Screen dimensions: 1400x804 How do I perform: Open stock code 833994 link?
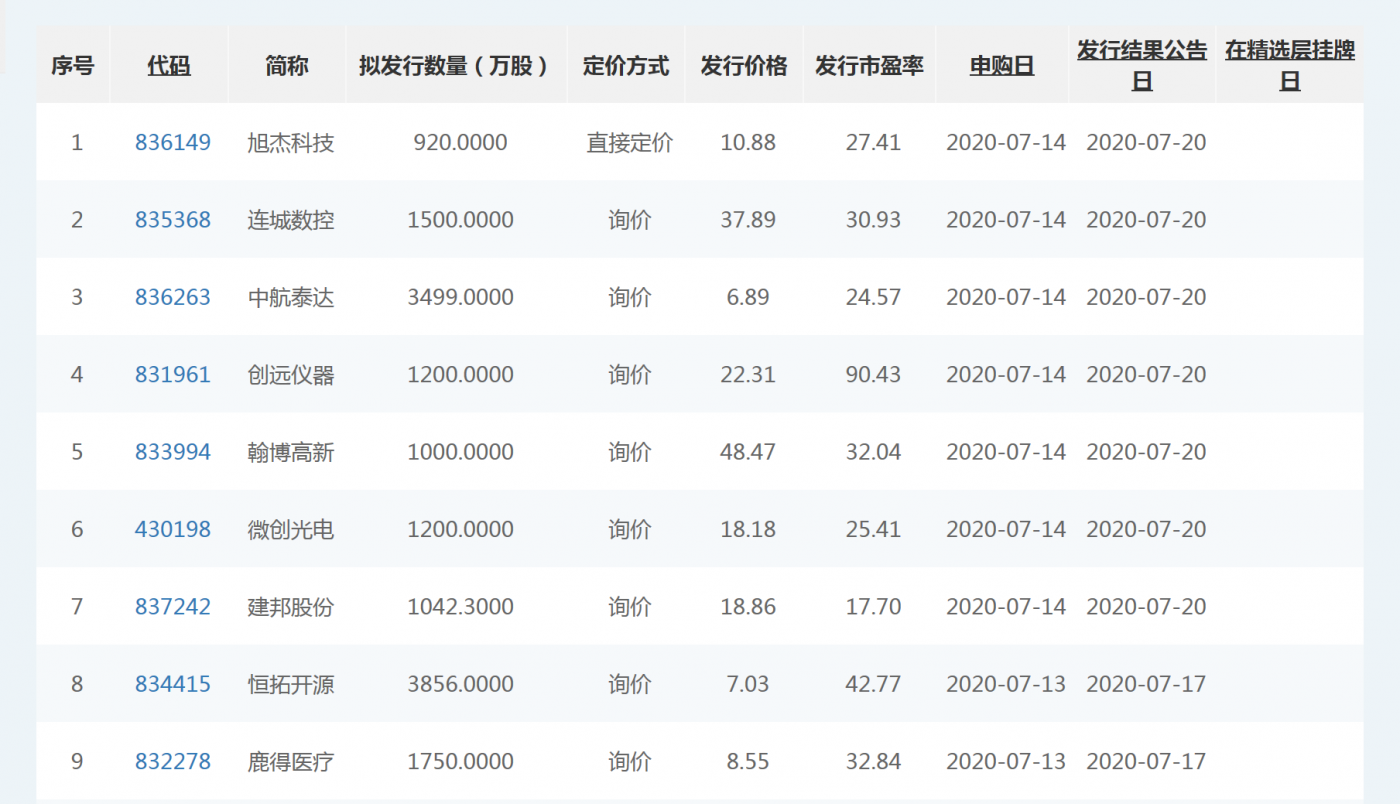173,452
